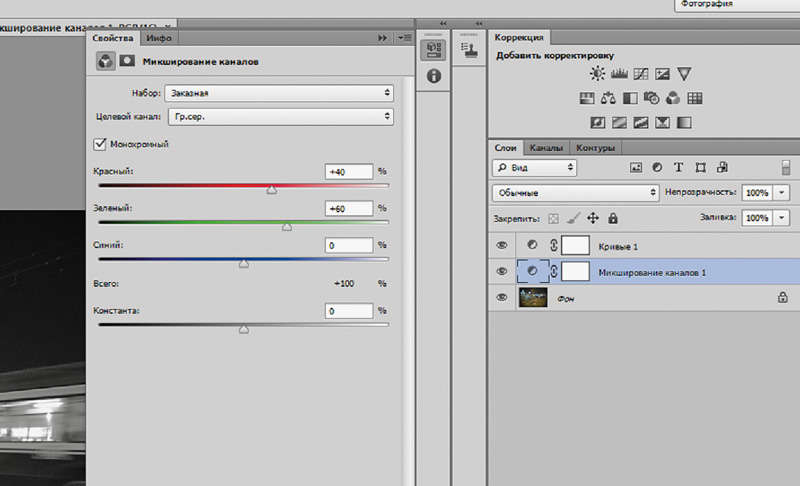
Task: Hide the Кривые 1 layer
Action: pos(502,245)
